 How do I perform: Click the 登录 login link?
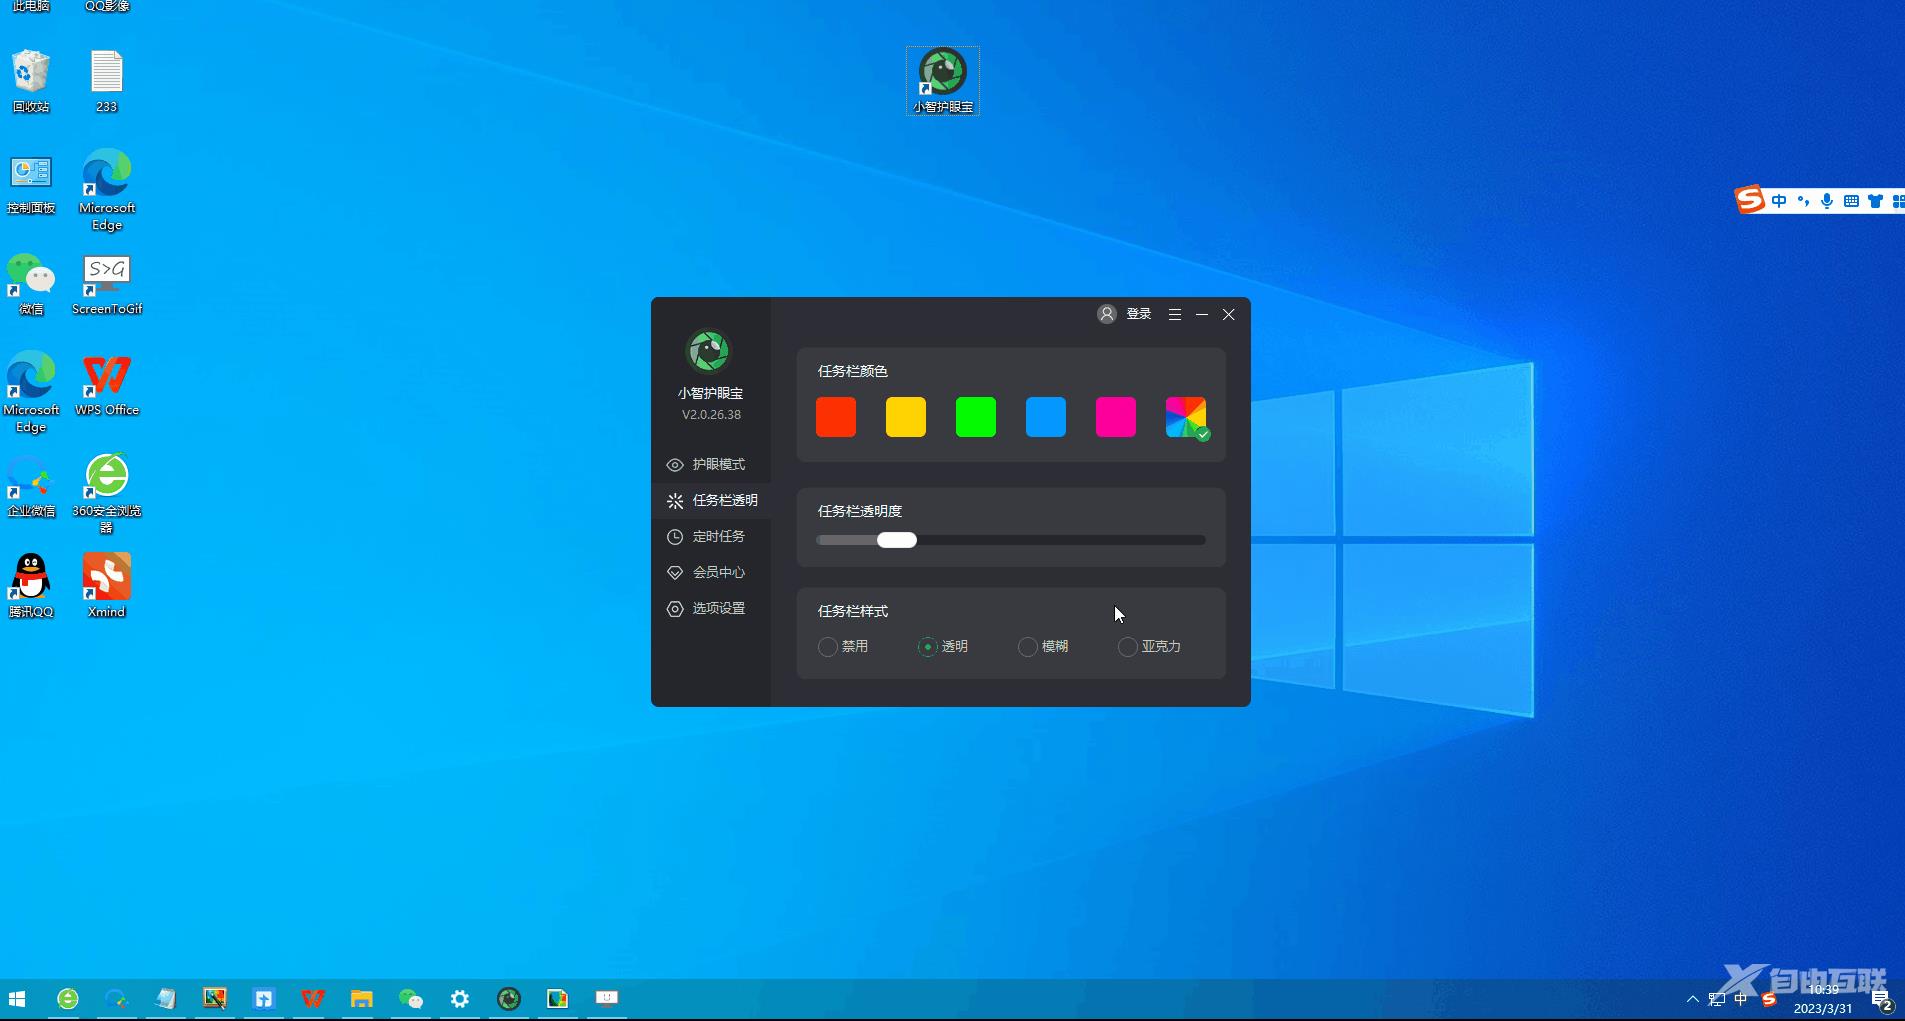(1139, 314)
